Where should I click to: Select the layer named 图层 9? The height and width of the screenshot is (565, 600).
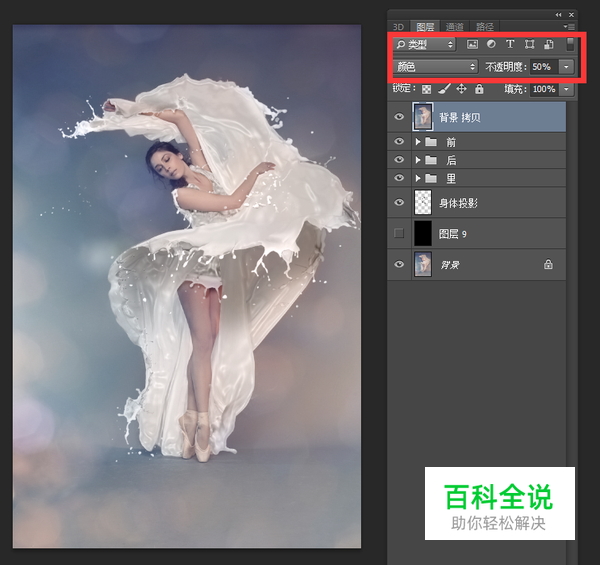[453, 234]
